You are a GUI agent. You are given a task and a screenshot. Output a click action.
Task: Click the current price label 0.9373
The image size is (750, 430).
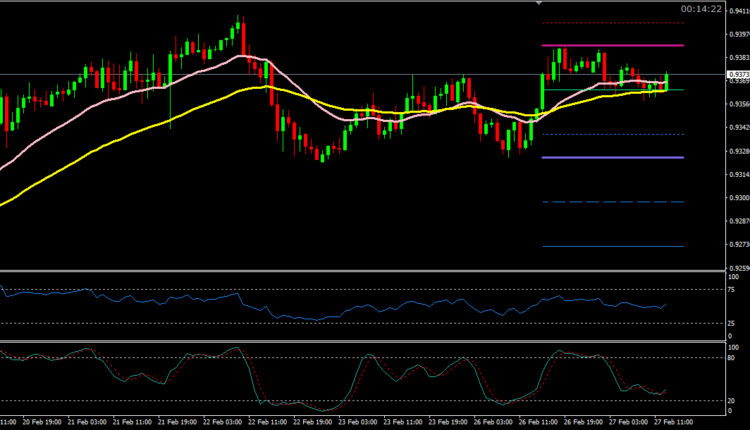(x=737, y=74)
